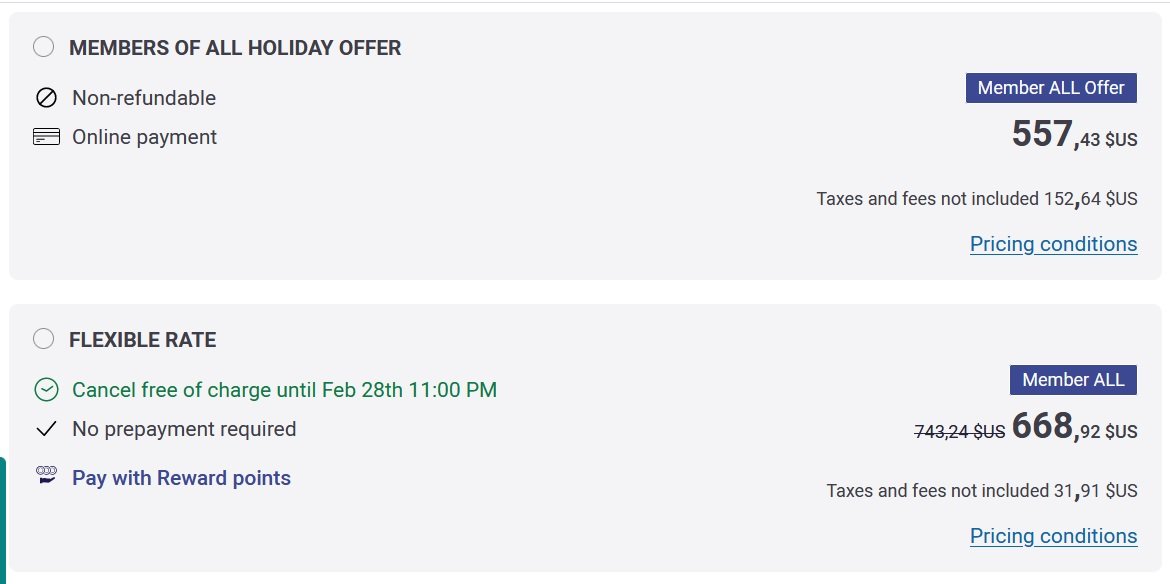Click the Member ALL Offer badge
The image size is (1170, 584).
(1051, 88)
